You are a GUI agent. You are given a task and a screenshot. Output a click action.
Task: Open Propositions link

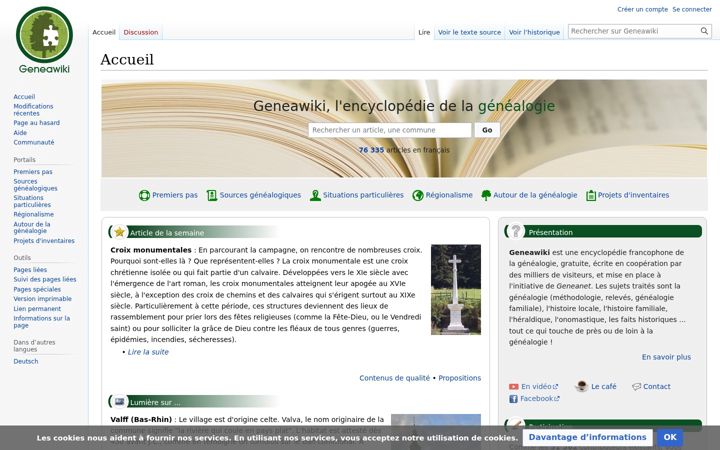tap(460, 378)
